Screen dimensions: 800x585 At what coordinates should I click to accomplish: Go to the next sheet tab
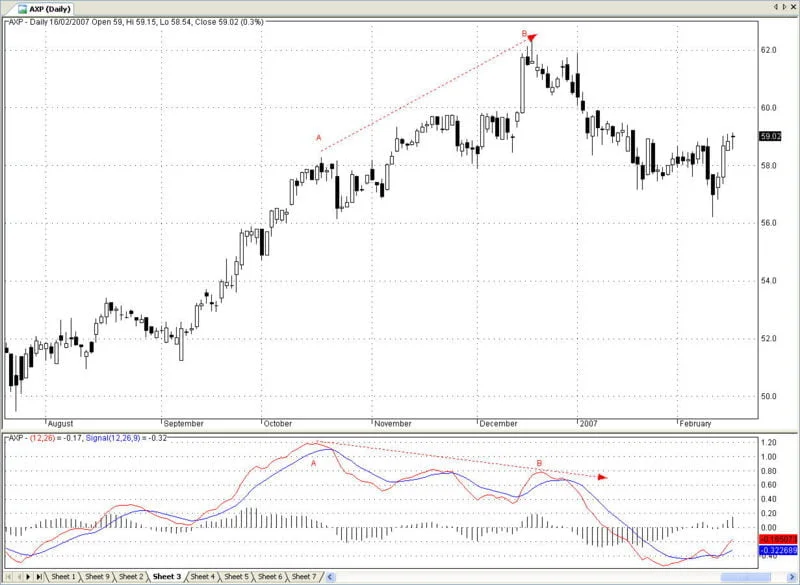(29, 577)
